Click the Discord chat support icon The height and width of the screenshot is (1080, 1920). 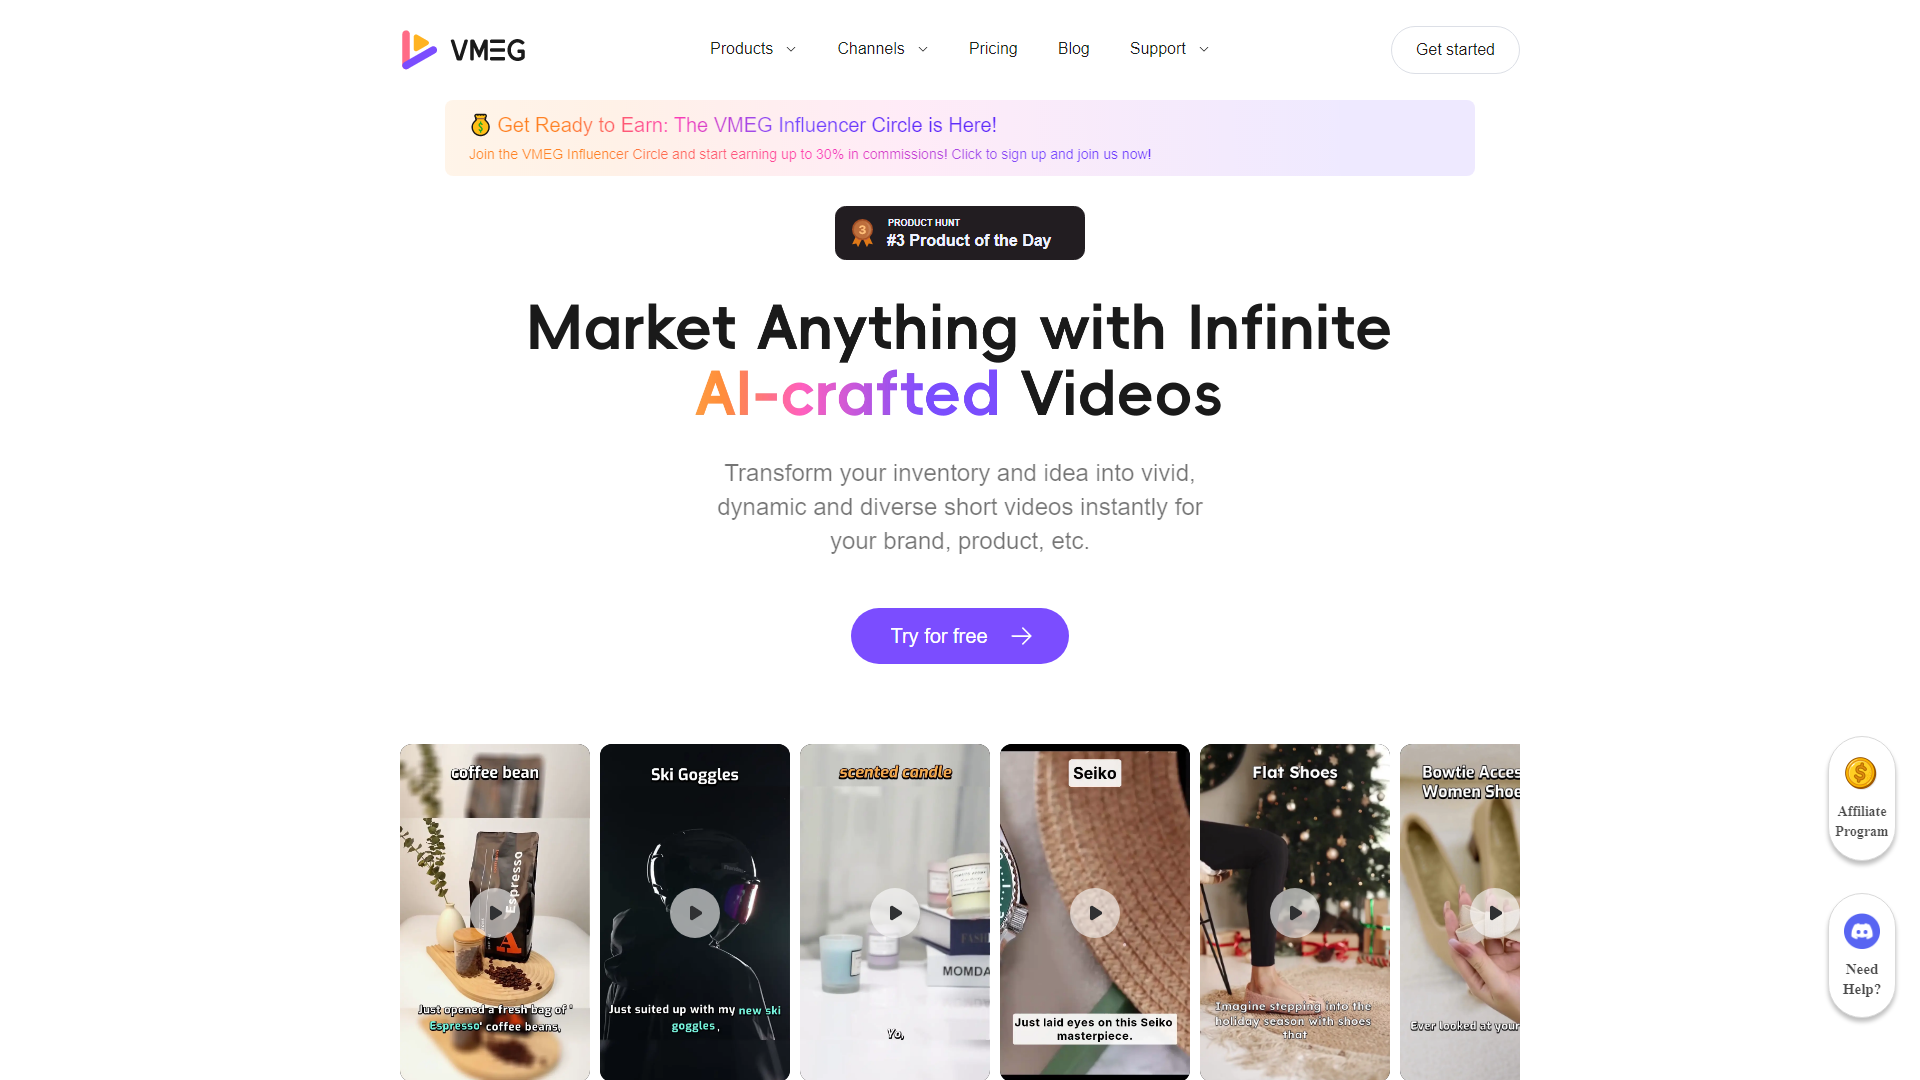(x=1862, y=928)
